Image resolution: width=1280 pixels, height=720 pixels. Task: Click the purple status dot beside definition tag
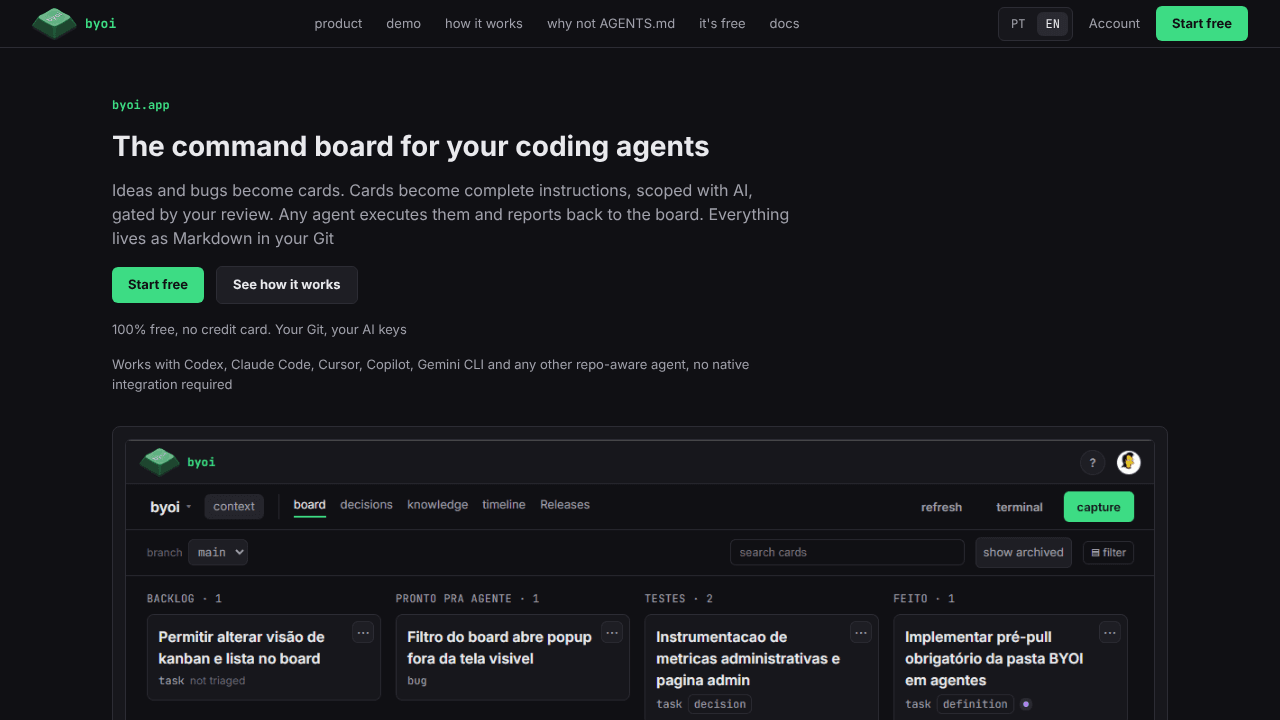(x=1025, y=704)
